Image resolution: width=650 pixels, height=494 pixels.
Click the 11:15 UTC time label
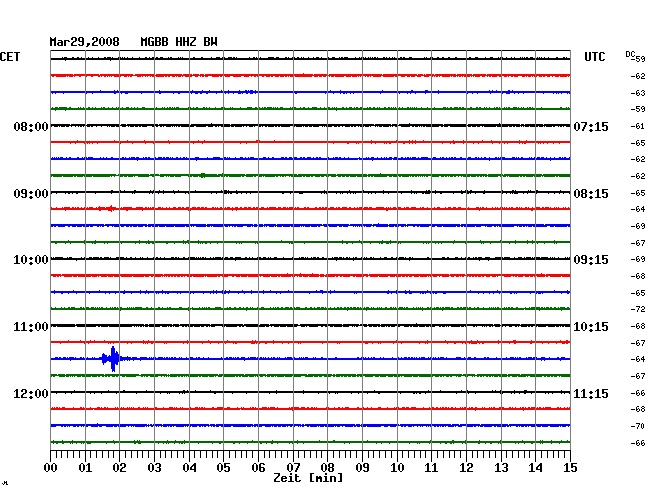pyautogui.click(x=591, y=393)
